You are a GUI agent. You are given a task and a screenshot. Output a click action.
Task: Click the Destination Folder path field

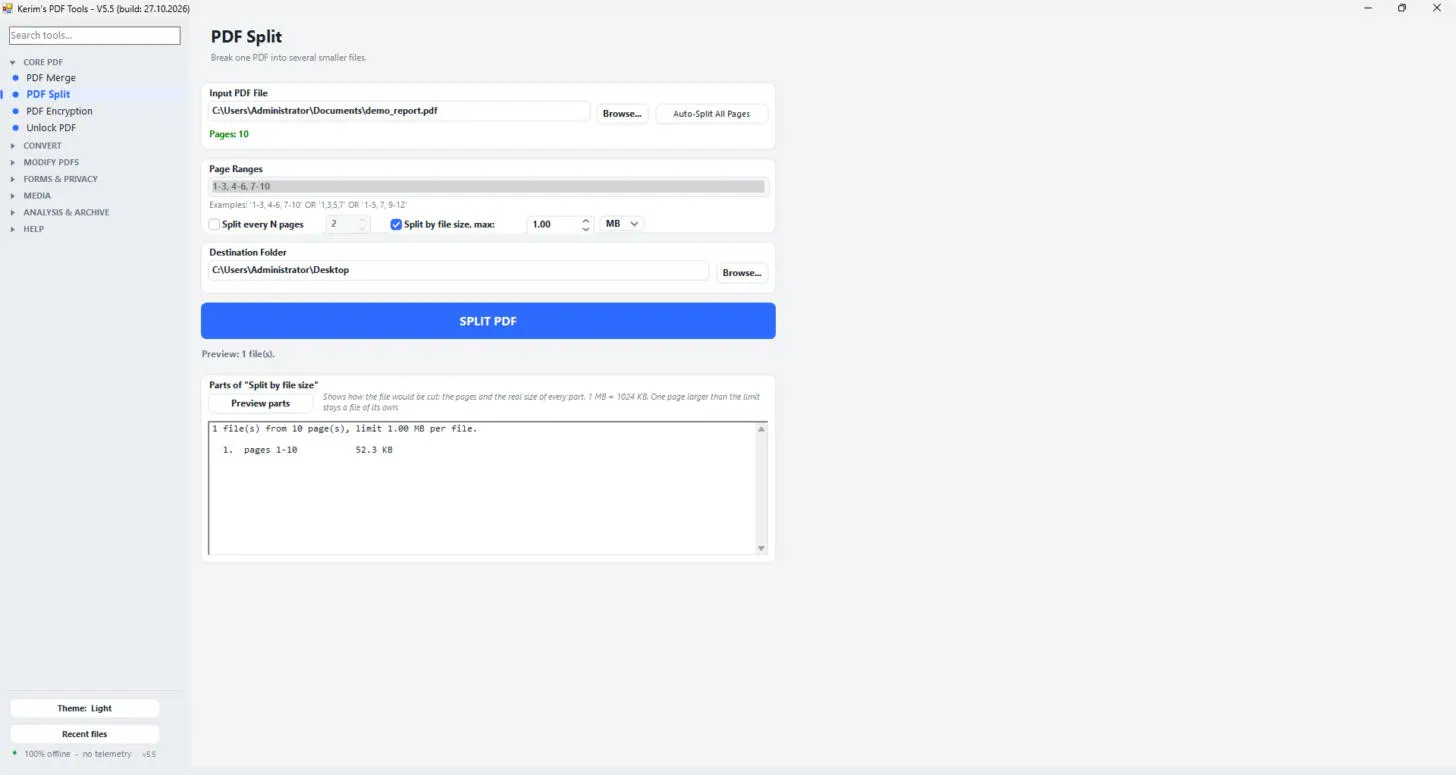coord(459,271)
